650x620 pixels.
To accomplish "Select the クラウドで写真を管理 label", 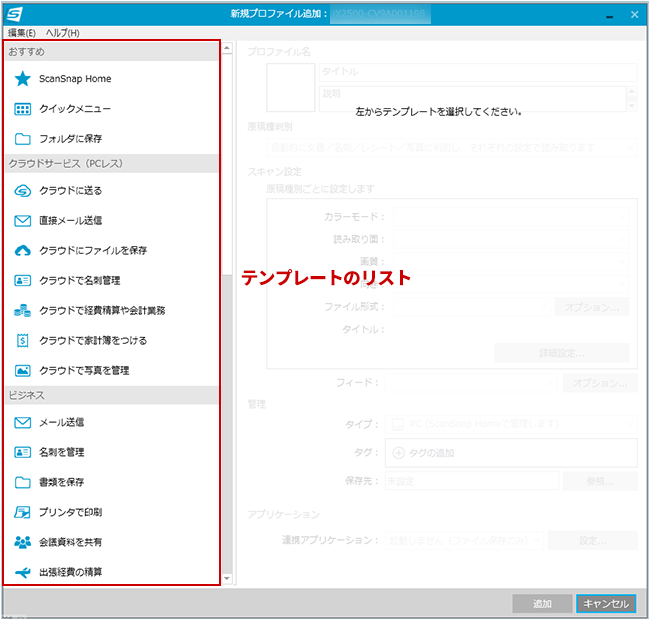I will coord(84,371).
